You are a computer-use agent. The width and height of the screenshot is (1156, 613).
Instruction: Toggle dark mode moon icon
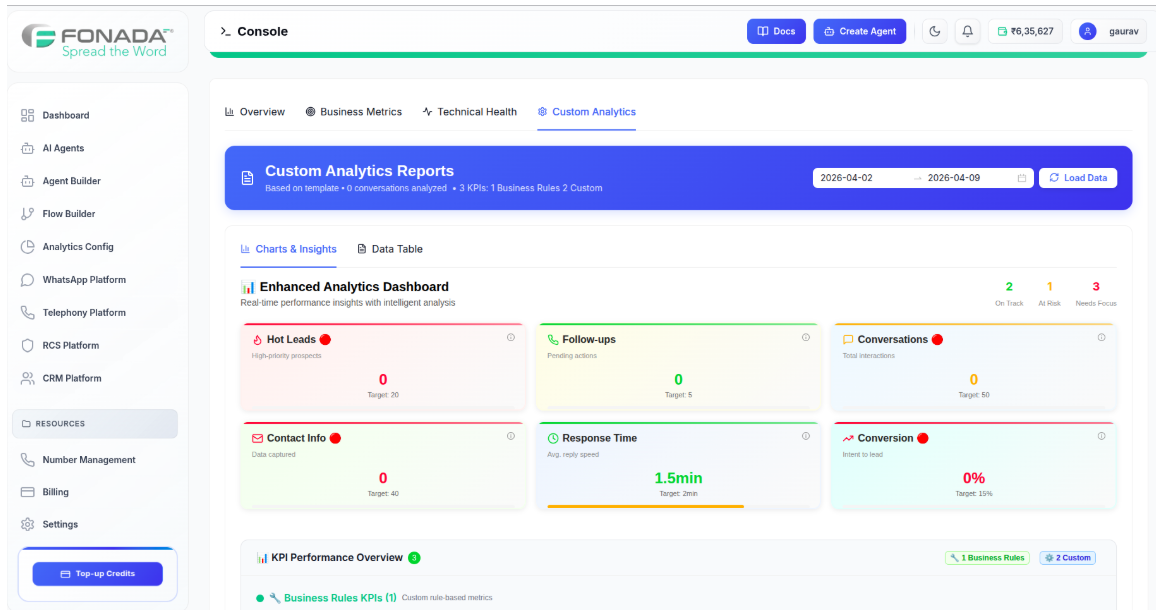pyautogui.click(x=935, y=32)
